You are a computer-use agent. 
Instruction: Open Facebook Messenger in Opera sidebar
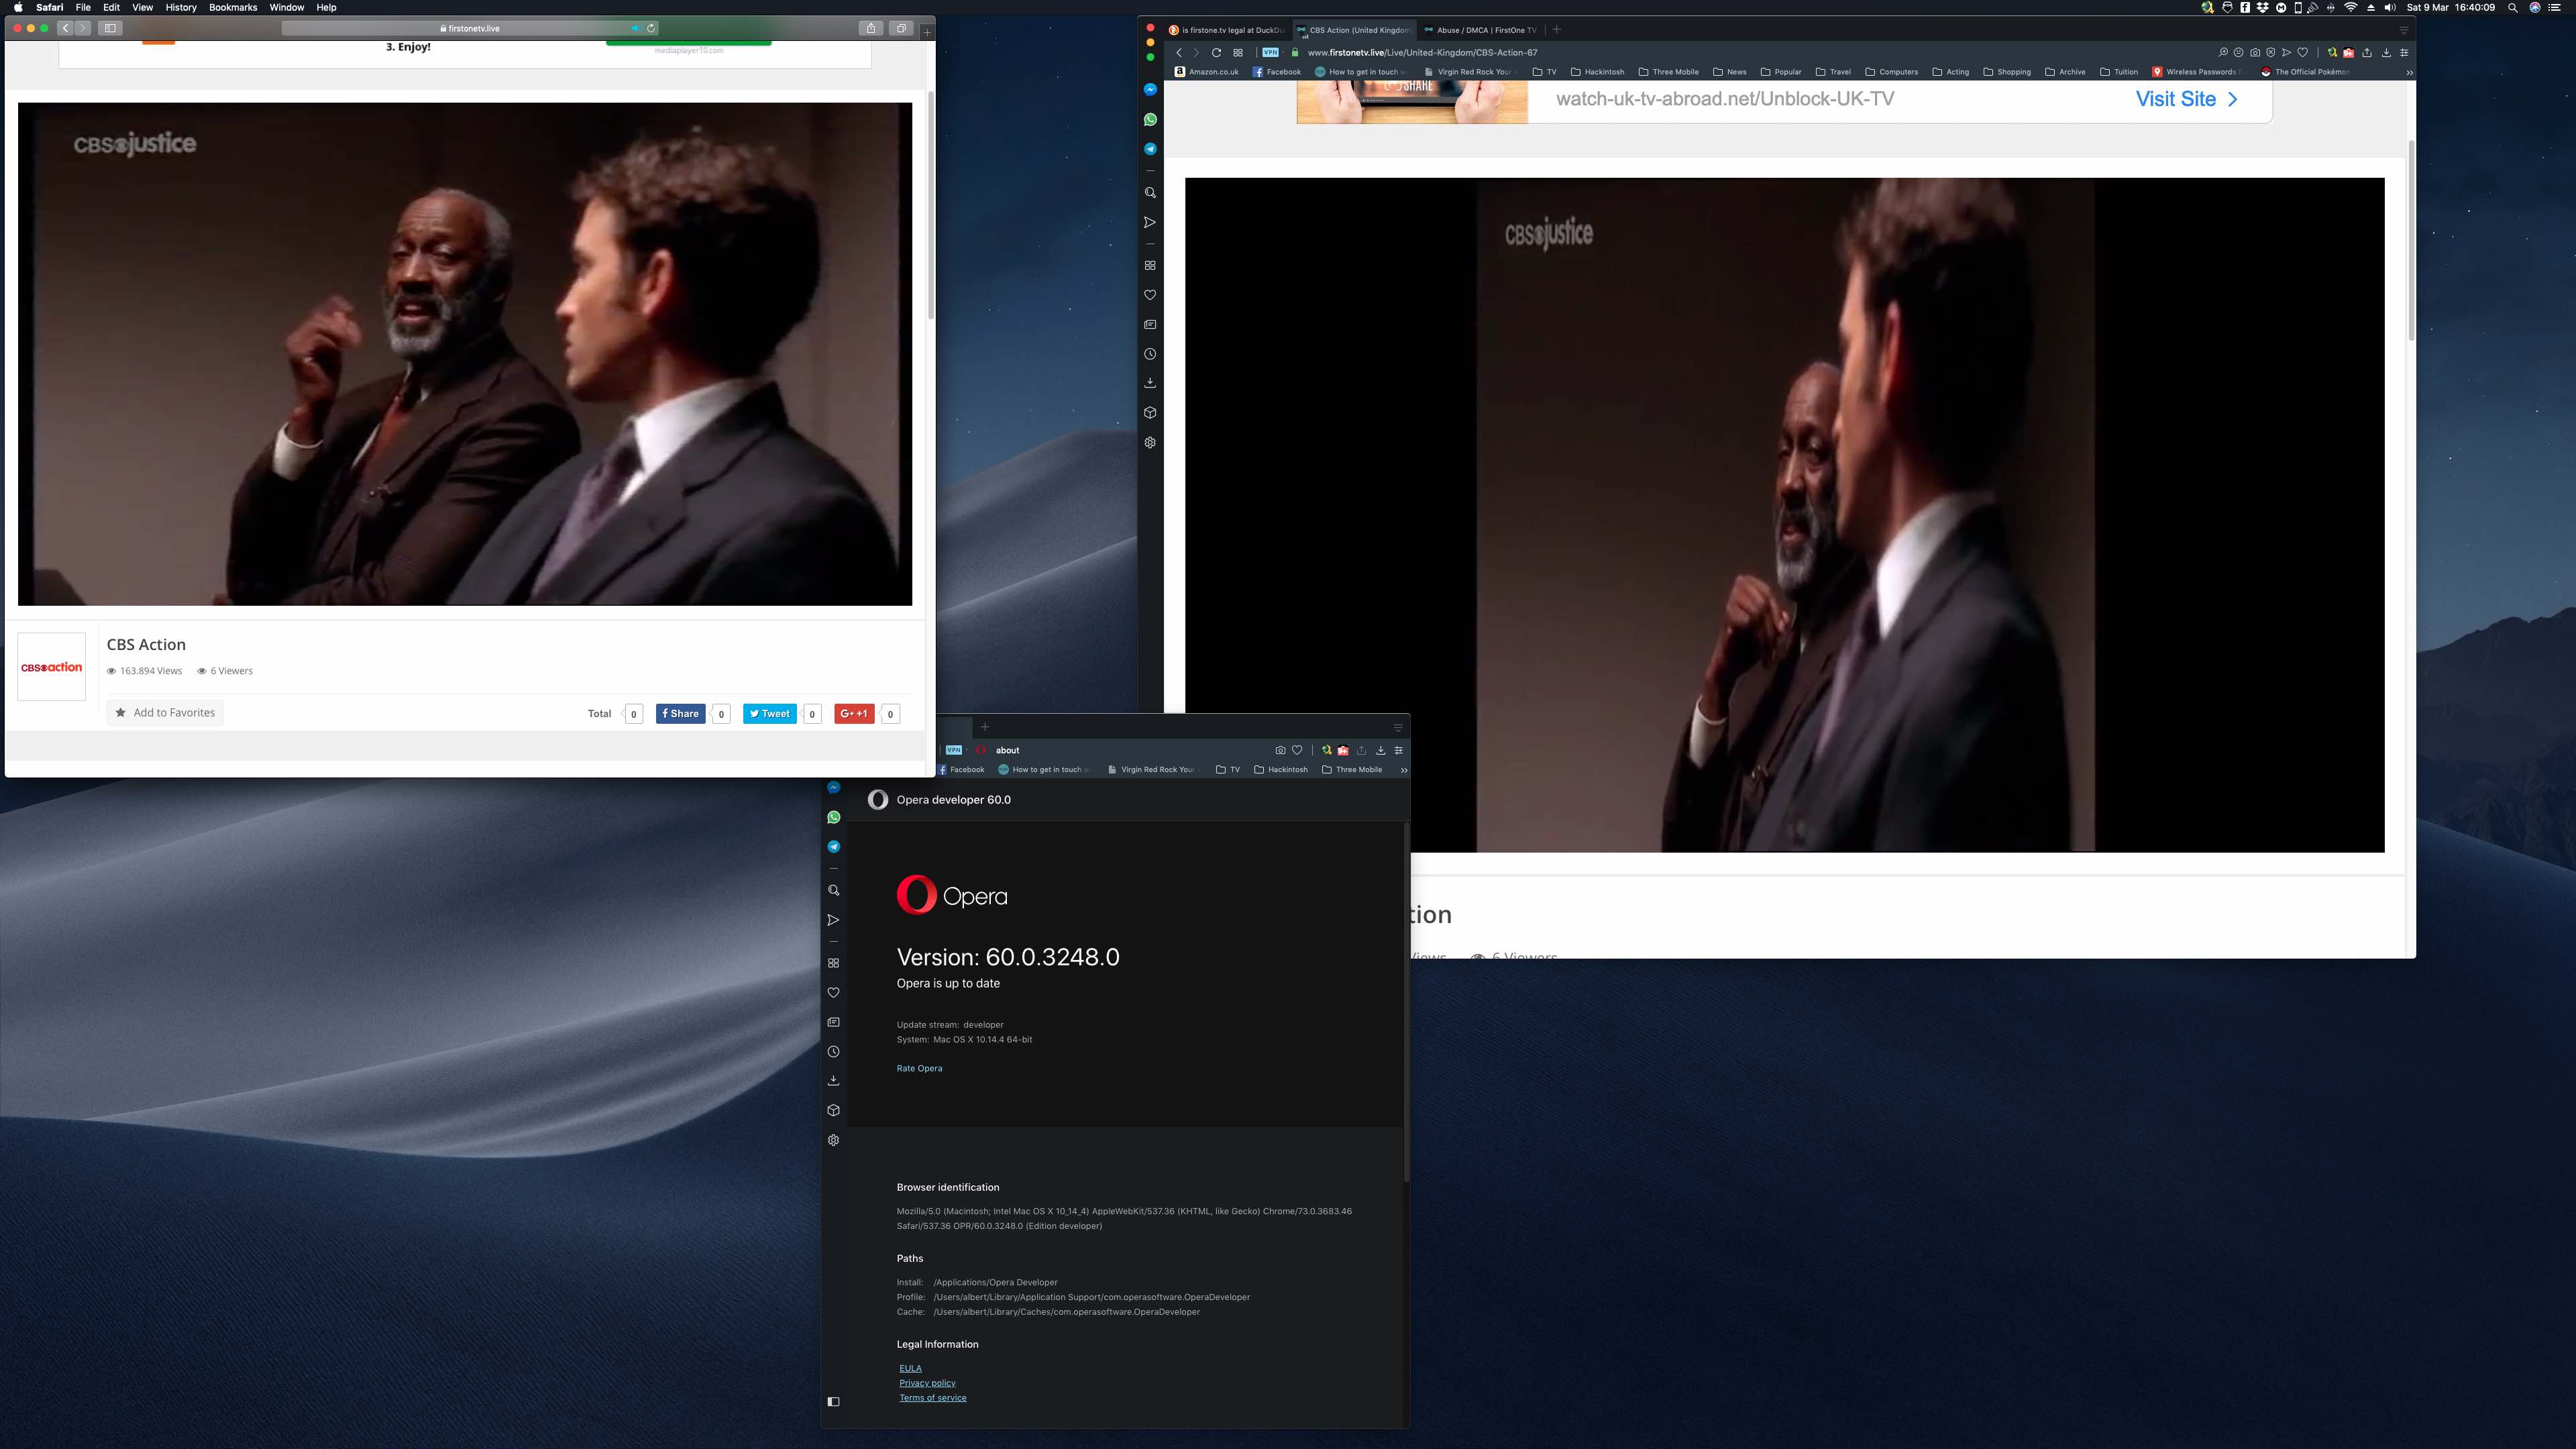(x=1150, y=89)
